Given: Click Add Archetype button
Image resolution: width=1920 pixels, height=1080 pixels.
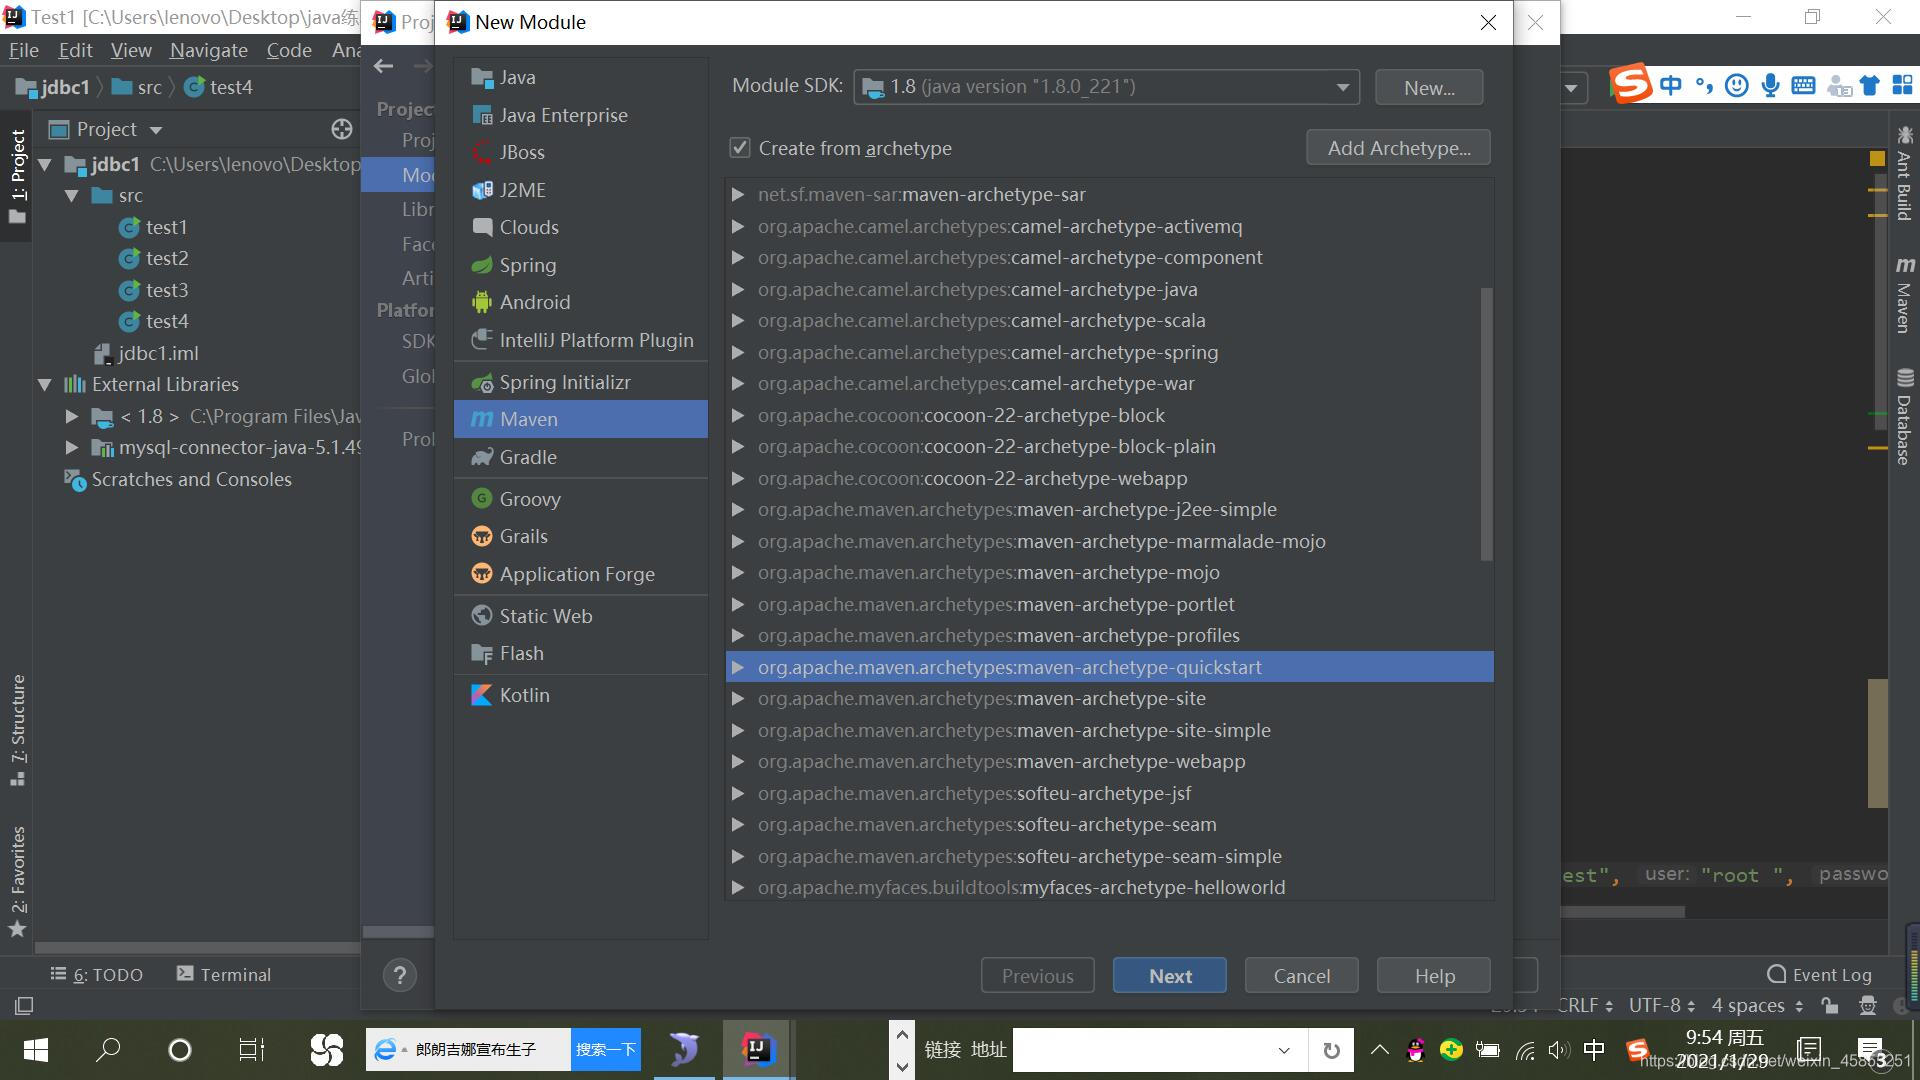Looking at the screenshot, I should (1398, 148).
